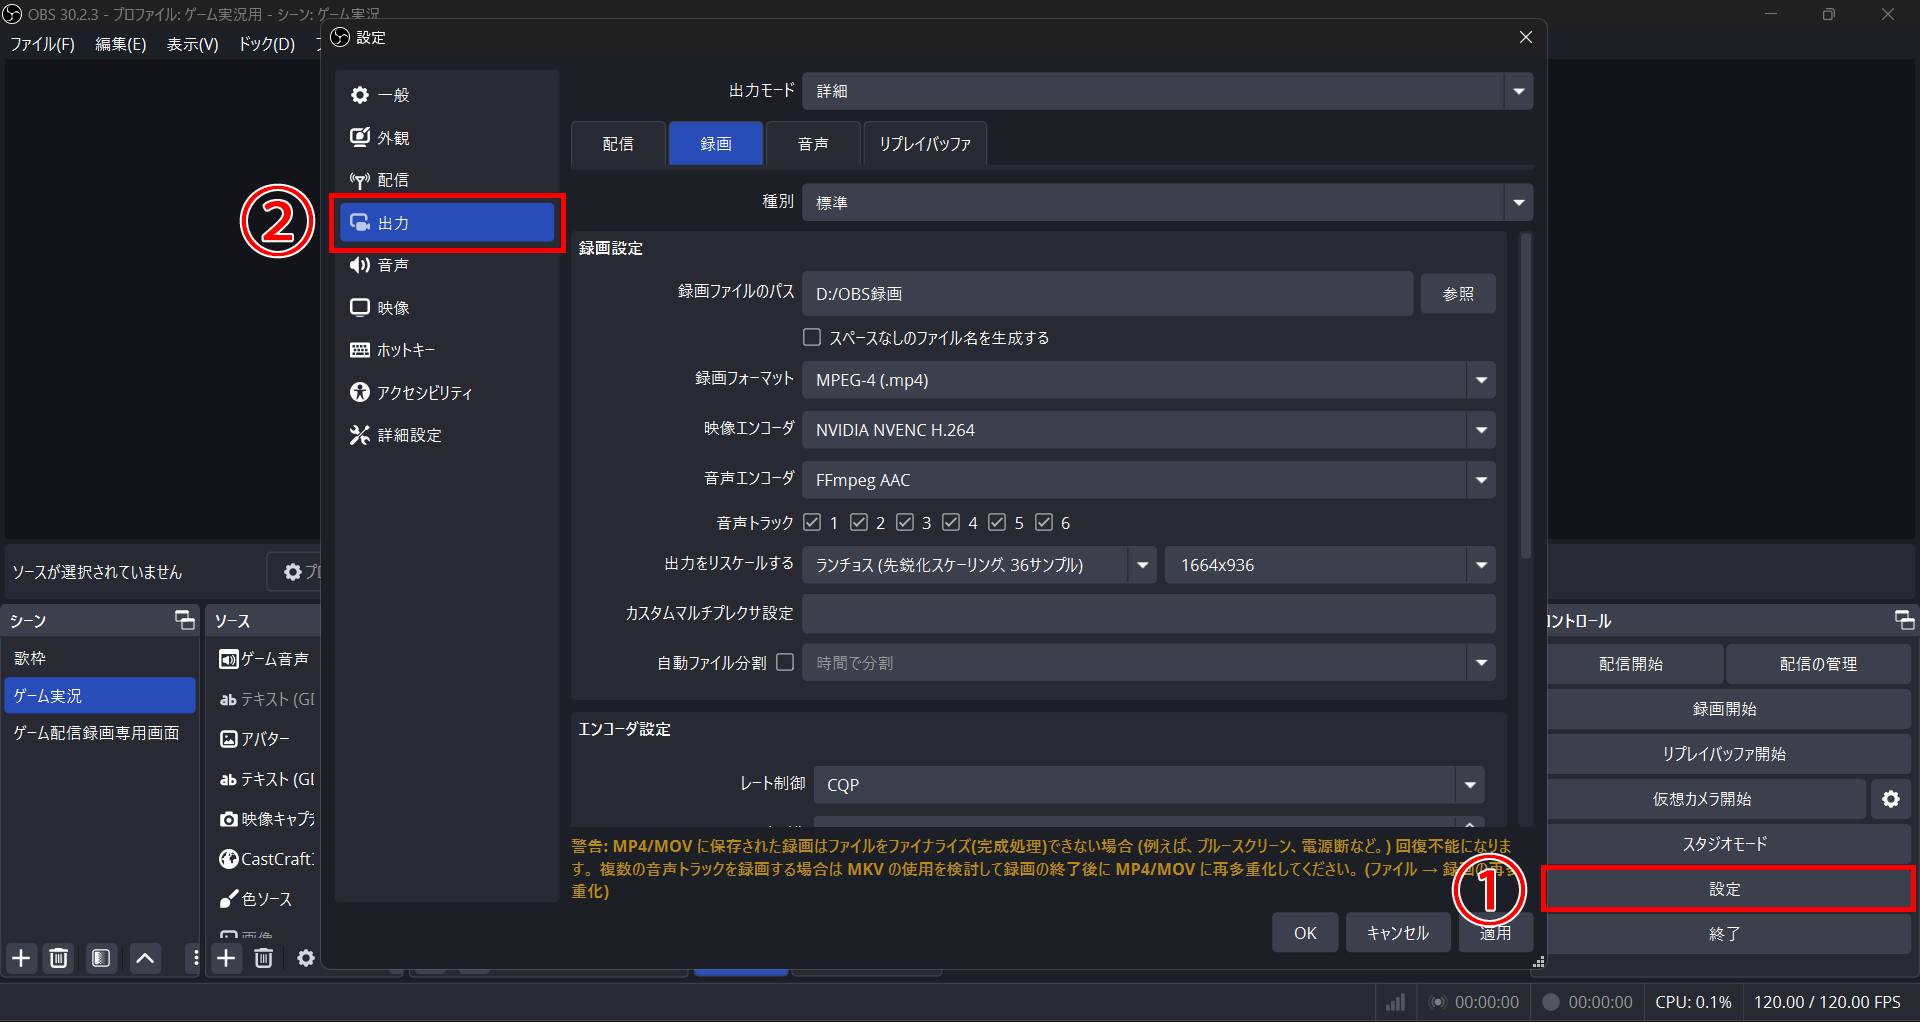
Task: Toggle スペースなしのファイル名を生成する checkbox
Action: (812, 338)
